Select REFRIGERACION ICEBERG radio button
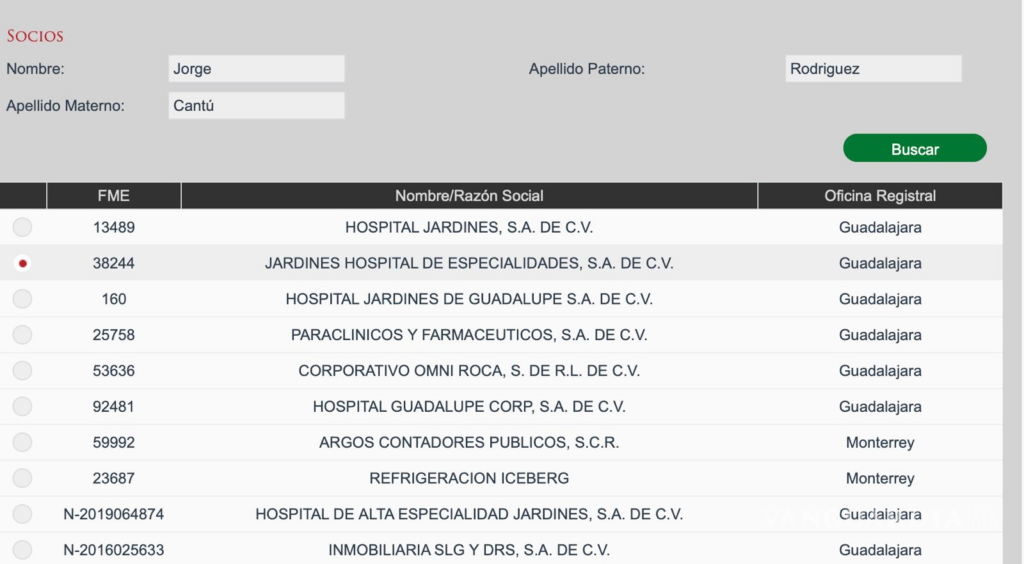The width and height of the screenshot is (1024, 564). click(22, 478)
